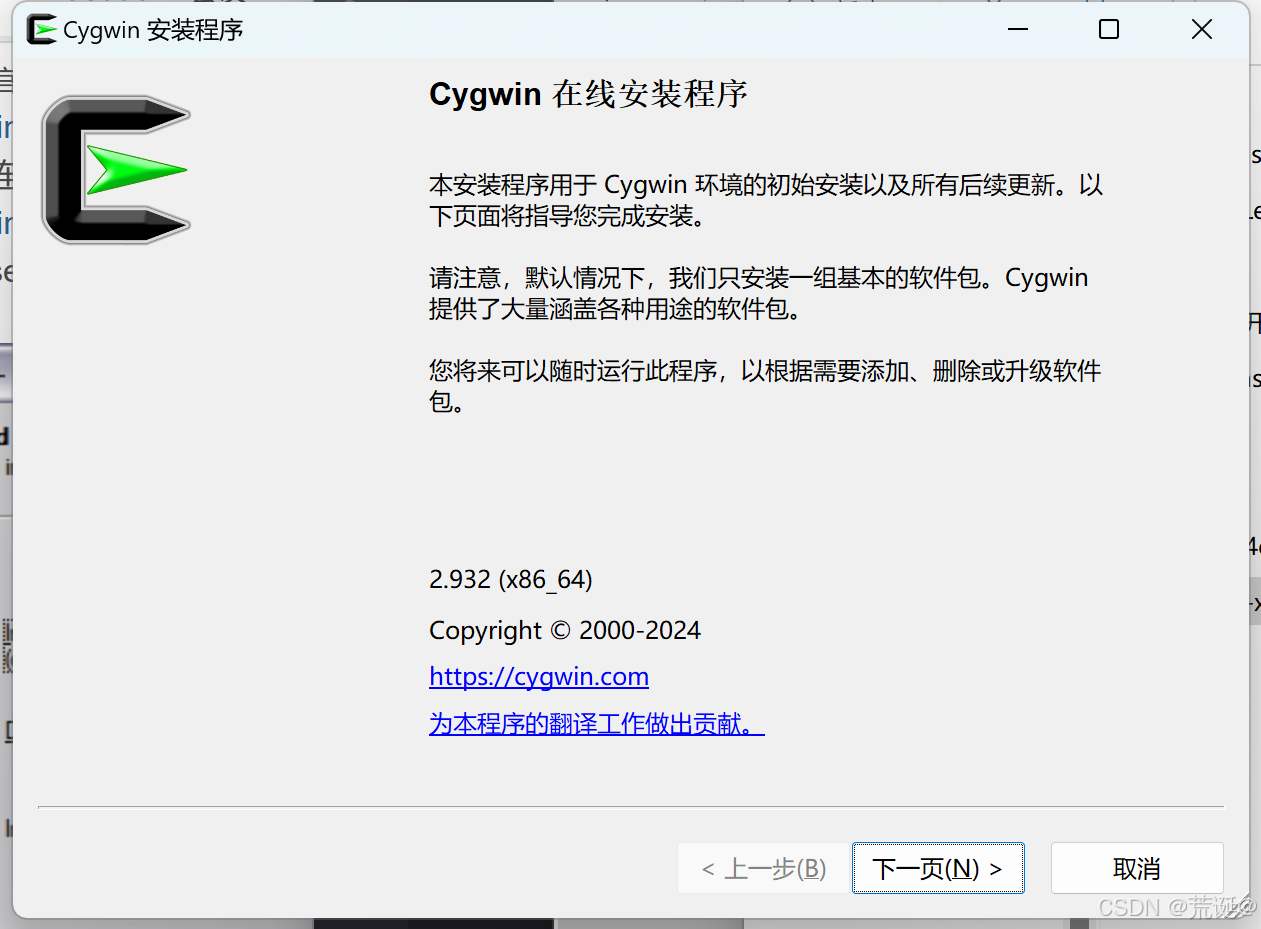
Task: Open the https://cygwin.com hyperlink
Action: [x=538, y=676]
